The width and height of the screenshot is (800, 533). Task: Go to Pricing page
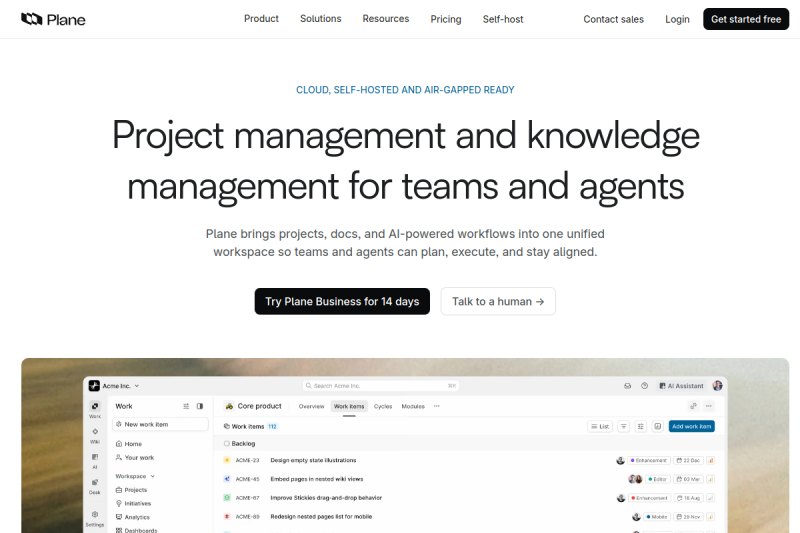446,19
